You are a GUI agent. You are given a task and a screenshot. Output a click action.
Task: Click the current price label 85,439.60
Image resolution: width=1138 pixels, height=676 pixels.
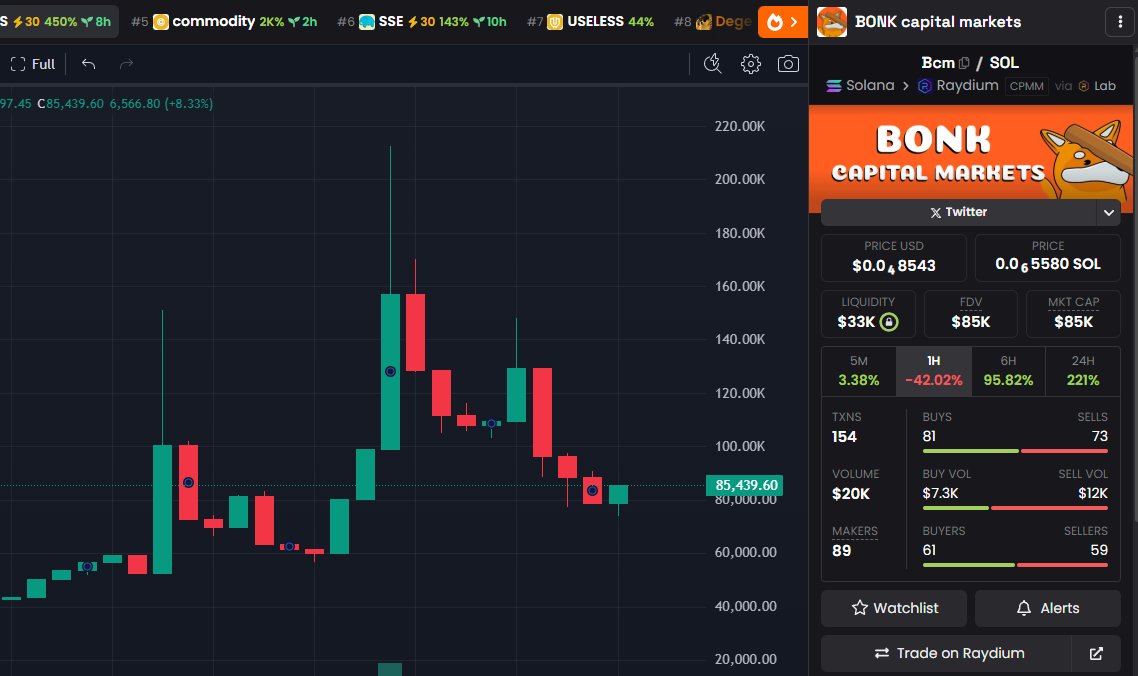(745, 485)
